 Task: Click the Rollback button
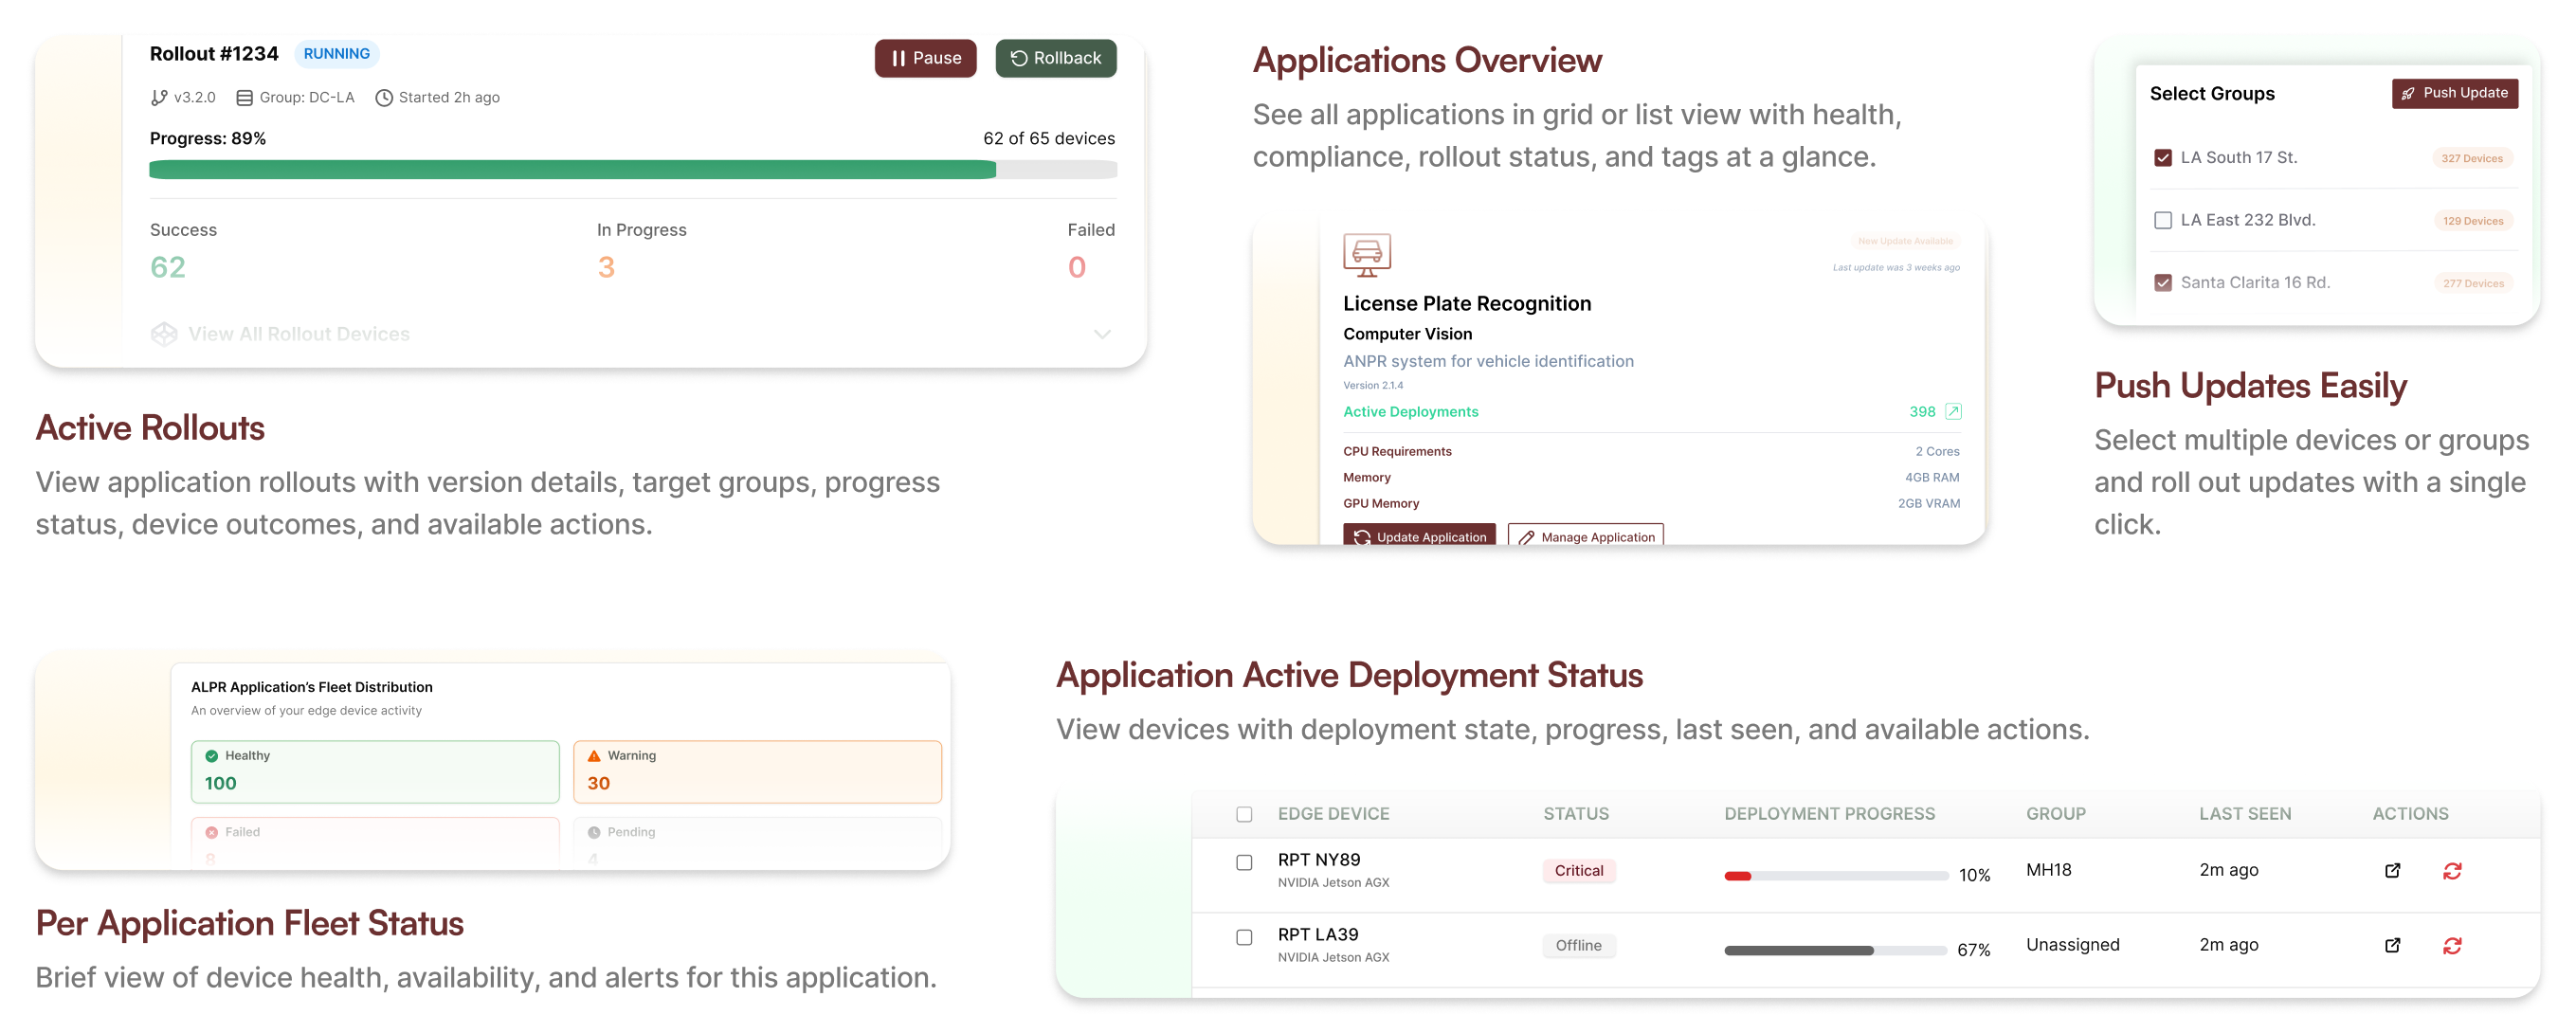click(1055, 58)
